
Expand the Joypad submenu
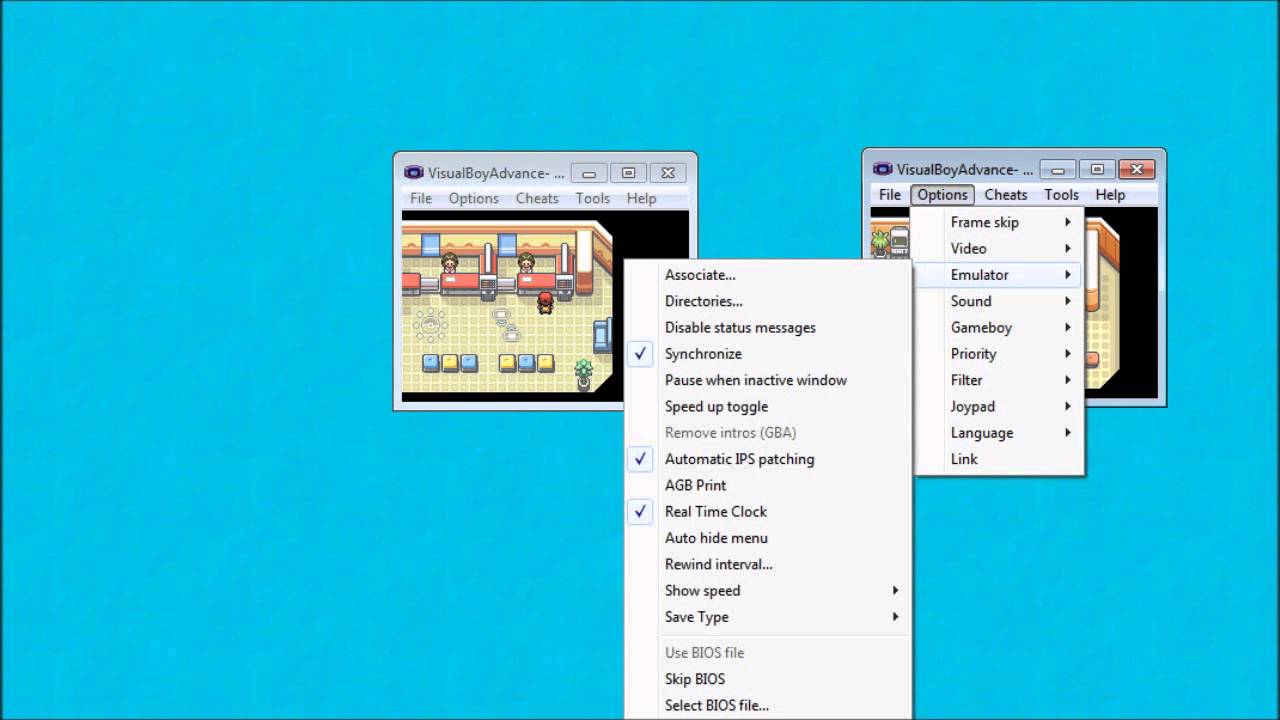click(x=998, y=406)
